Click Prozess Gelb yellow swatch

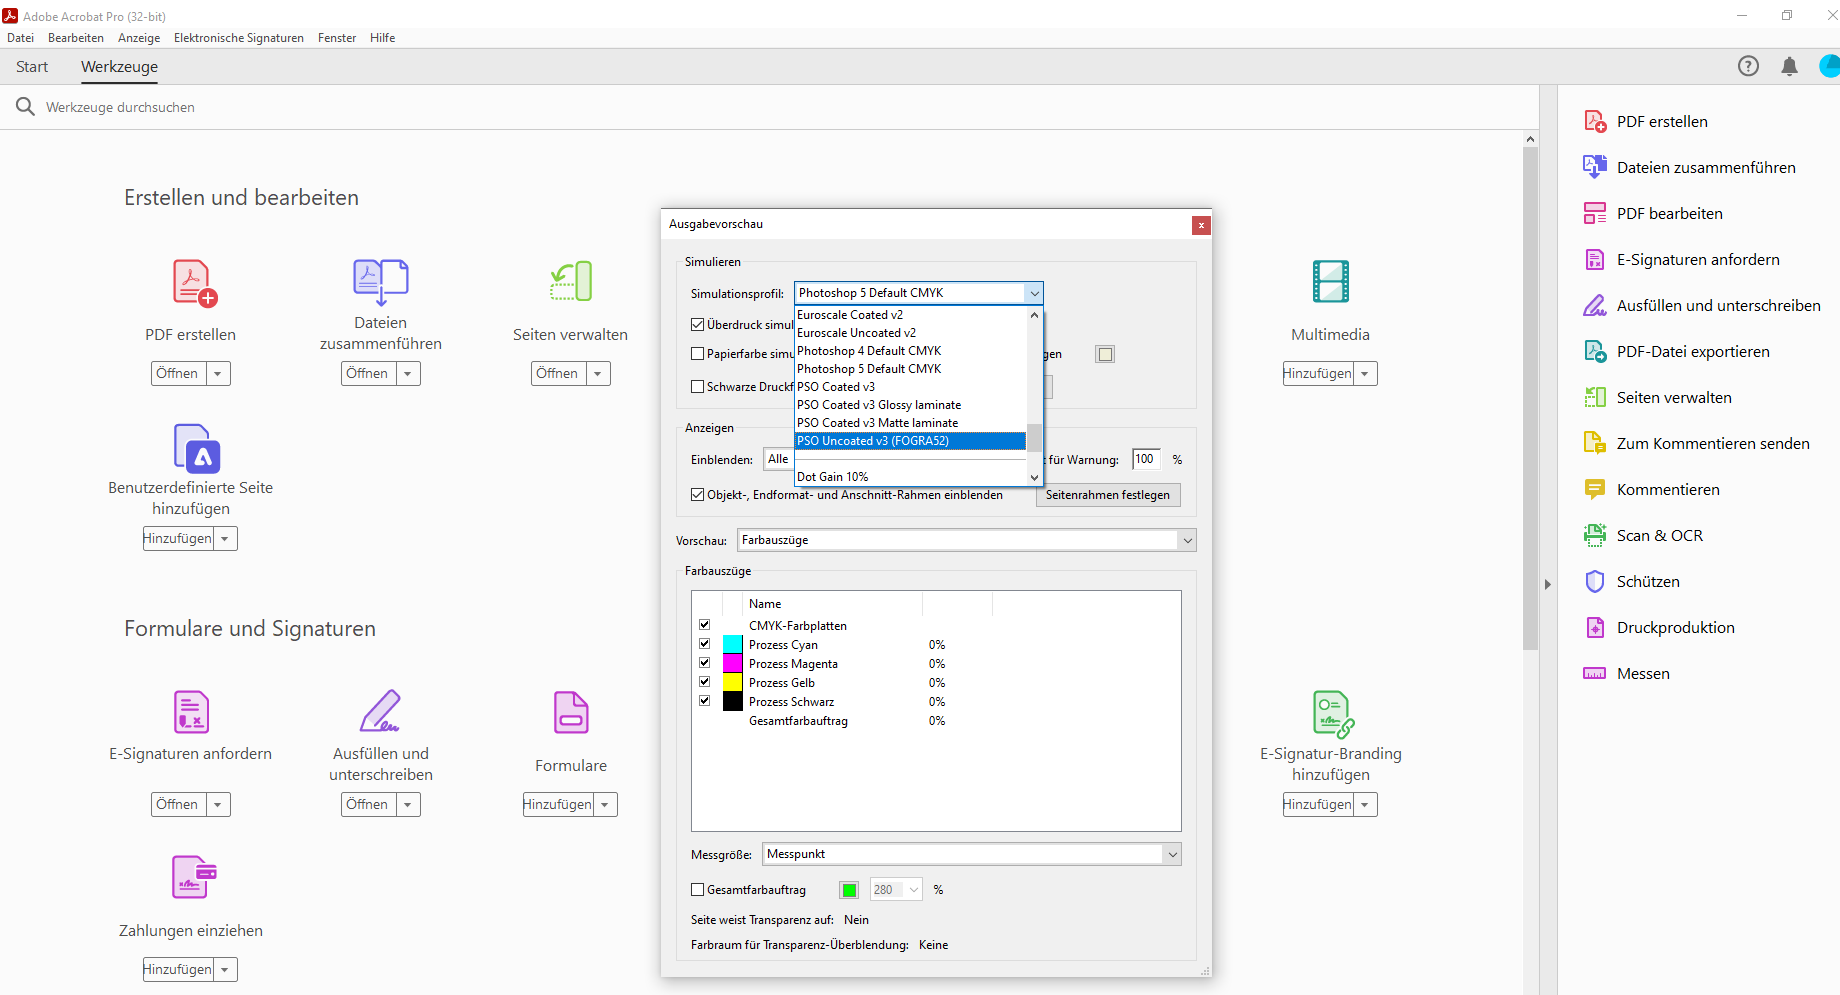[733, 683]
